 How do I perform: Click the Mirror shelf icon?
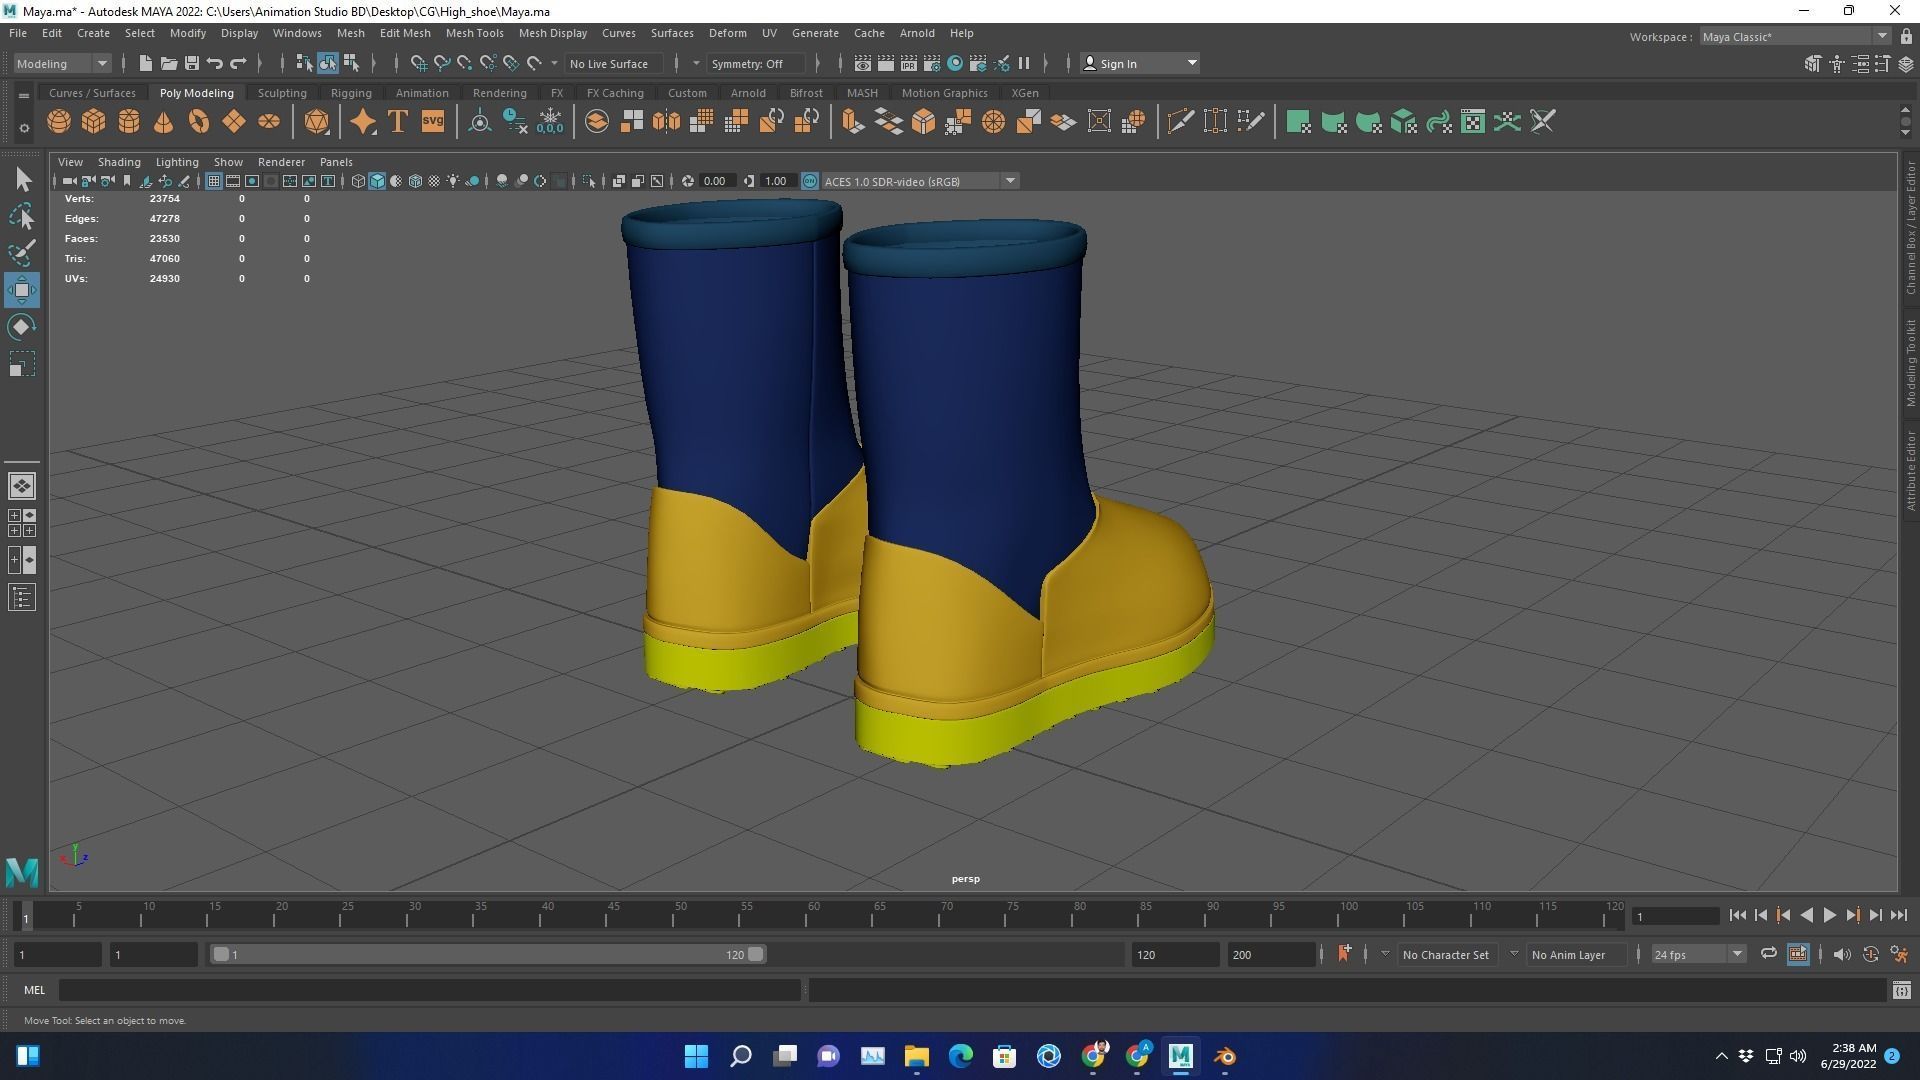tap(667, 122)
